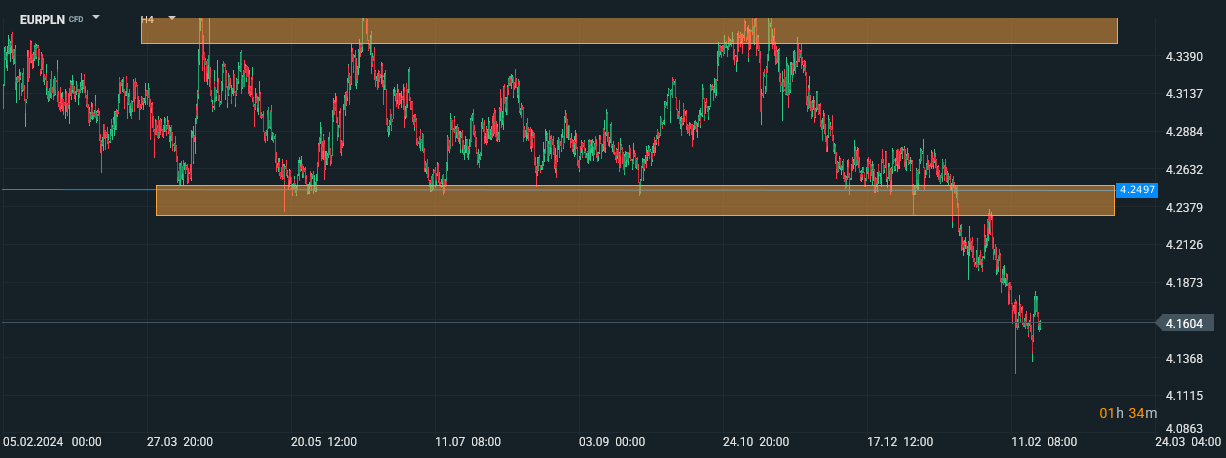Viewport: 1226px width, 458px height.
Task: Click the 27.03 20:00 time axis label
Action: click(178, 441)
